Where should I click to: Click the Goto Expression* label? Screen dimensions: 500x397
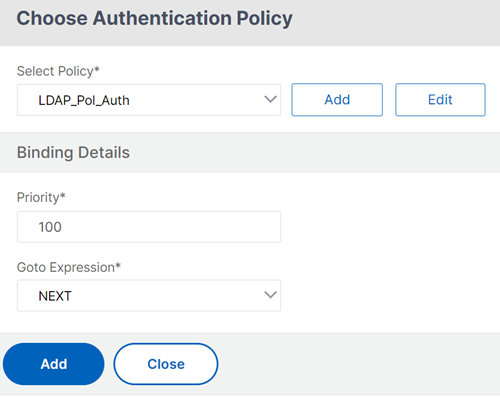(x=69, y=267)
